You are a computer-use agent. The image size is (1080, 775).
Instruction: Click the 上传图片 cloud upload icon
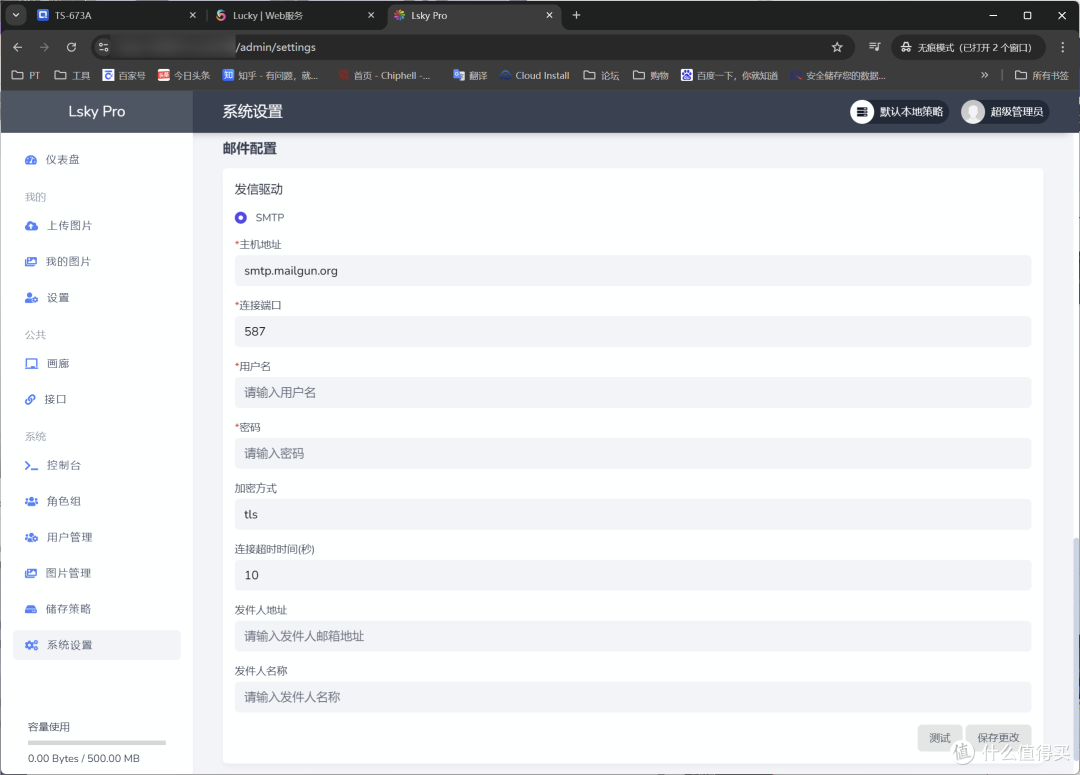31,226
